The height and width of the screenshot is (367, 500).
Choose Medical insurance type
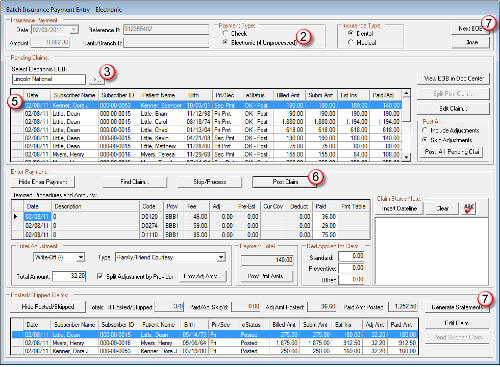pos(350,42)
